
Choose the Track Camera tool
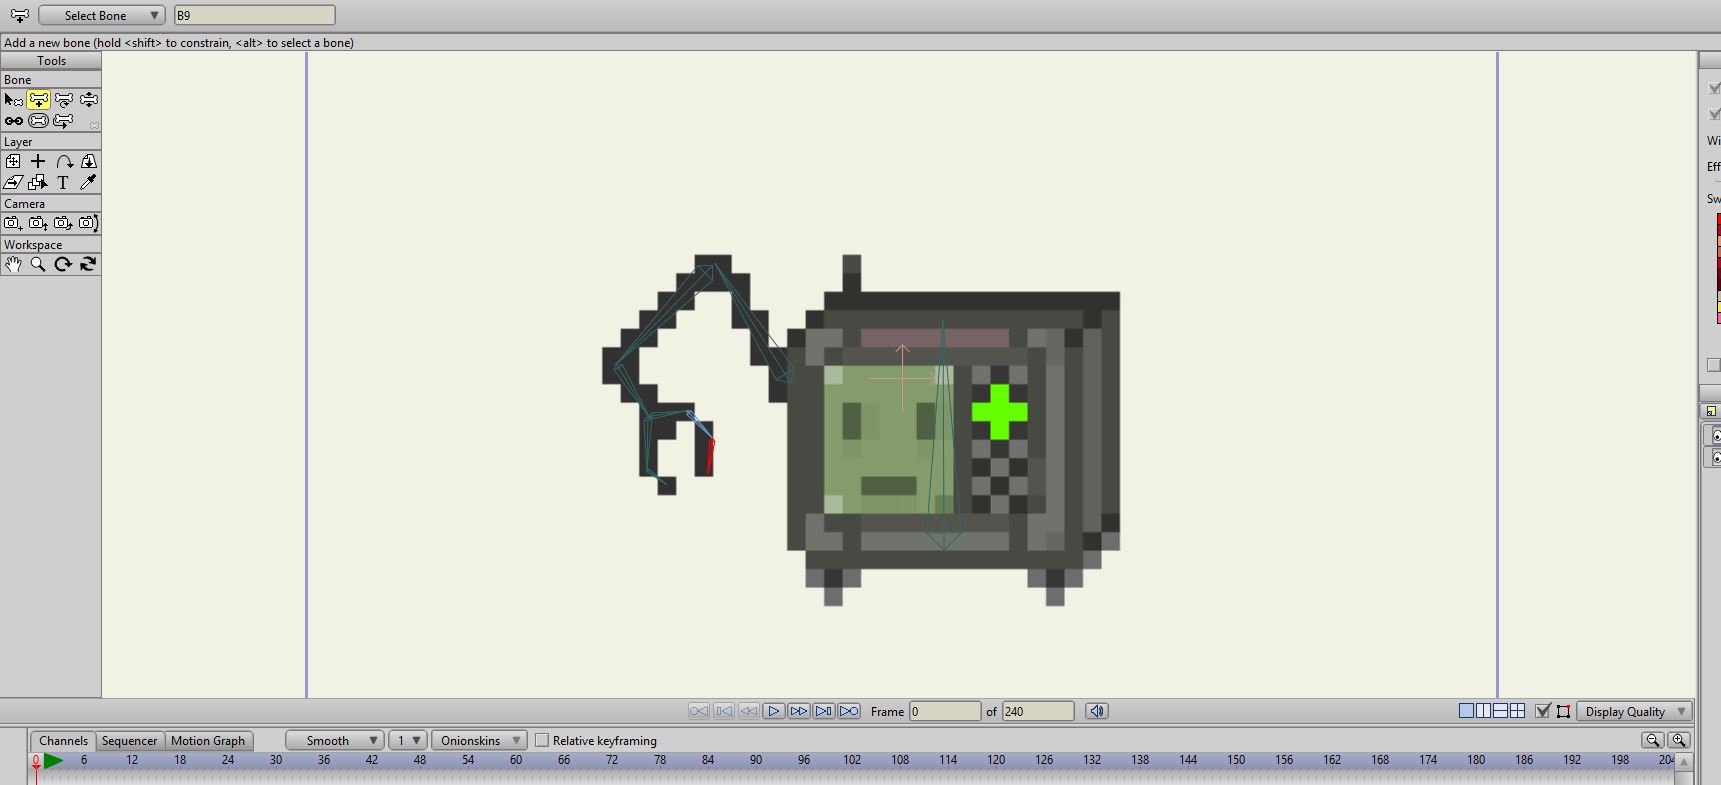click(x=13, y=223)
